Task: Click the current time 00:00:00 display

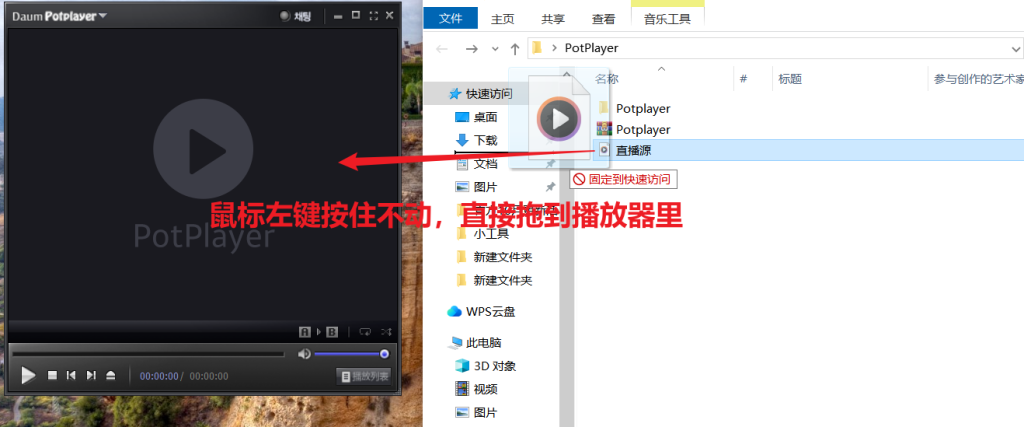Action: point(159,376)
